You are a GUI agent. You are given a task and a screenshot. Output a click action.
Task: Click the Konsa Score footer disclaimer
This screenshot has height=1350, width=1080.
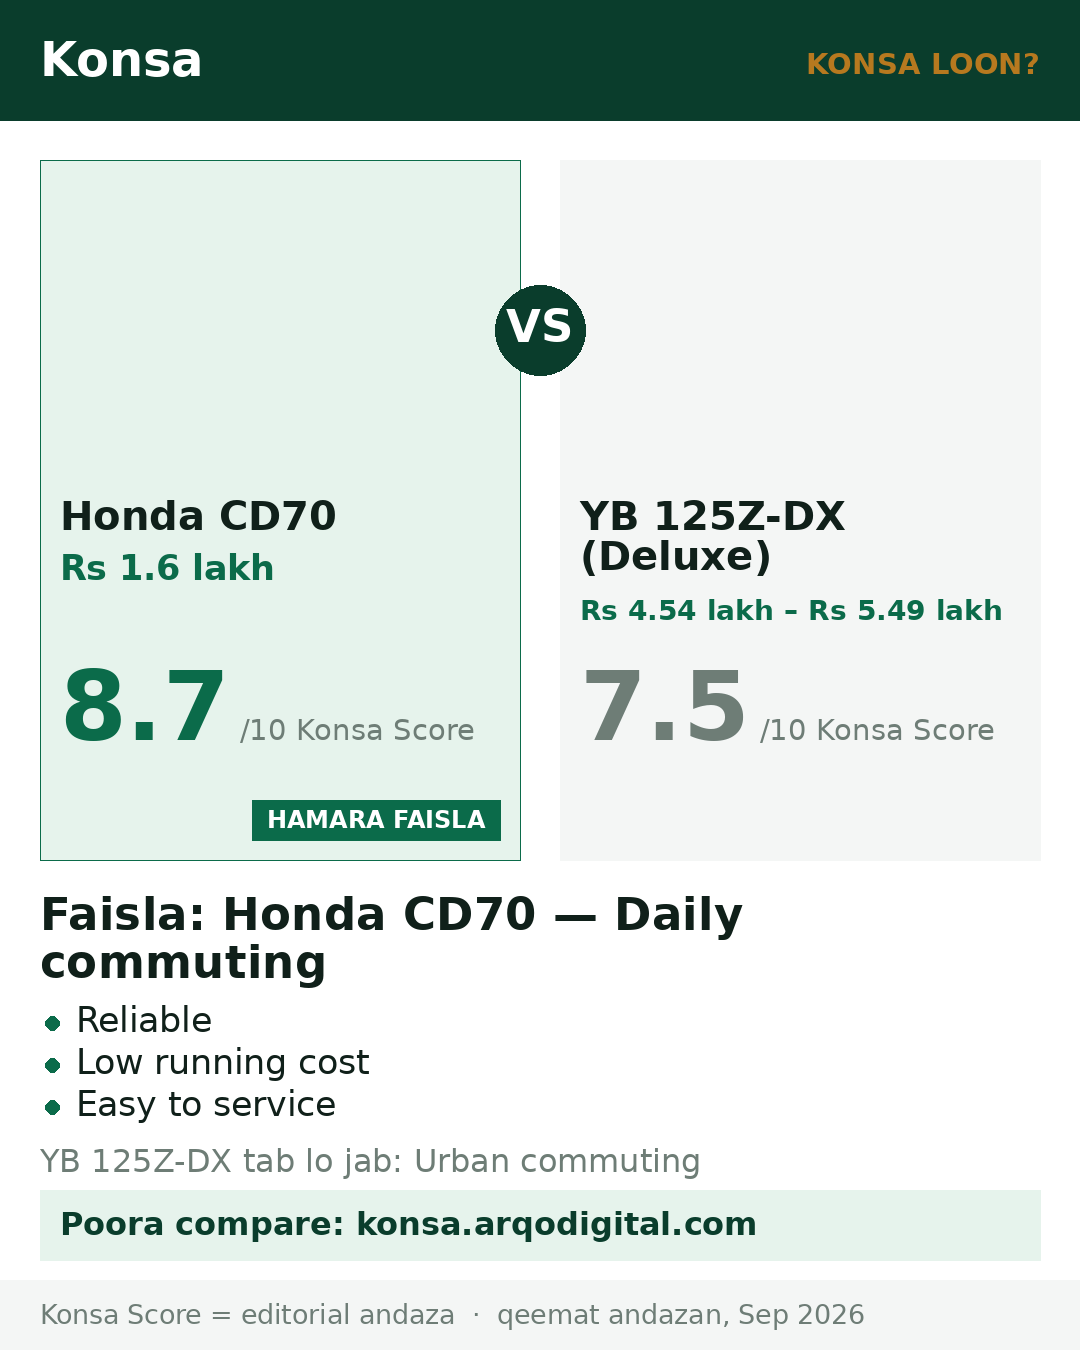click(452, 1315)
